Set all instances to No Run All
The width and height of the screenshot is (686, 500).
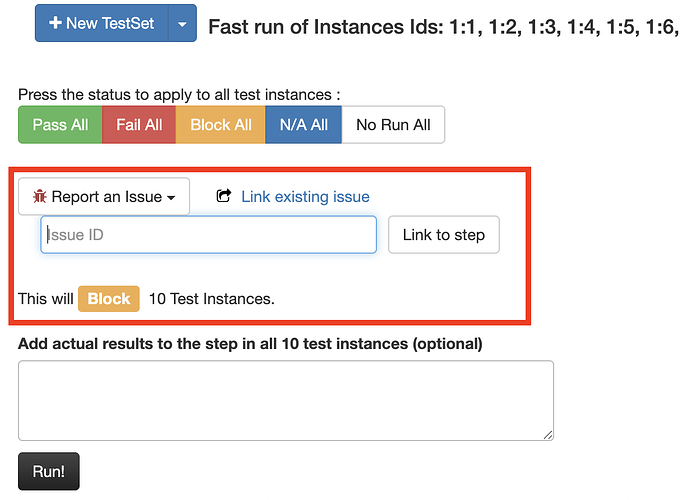click(393, 125)
